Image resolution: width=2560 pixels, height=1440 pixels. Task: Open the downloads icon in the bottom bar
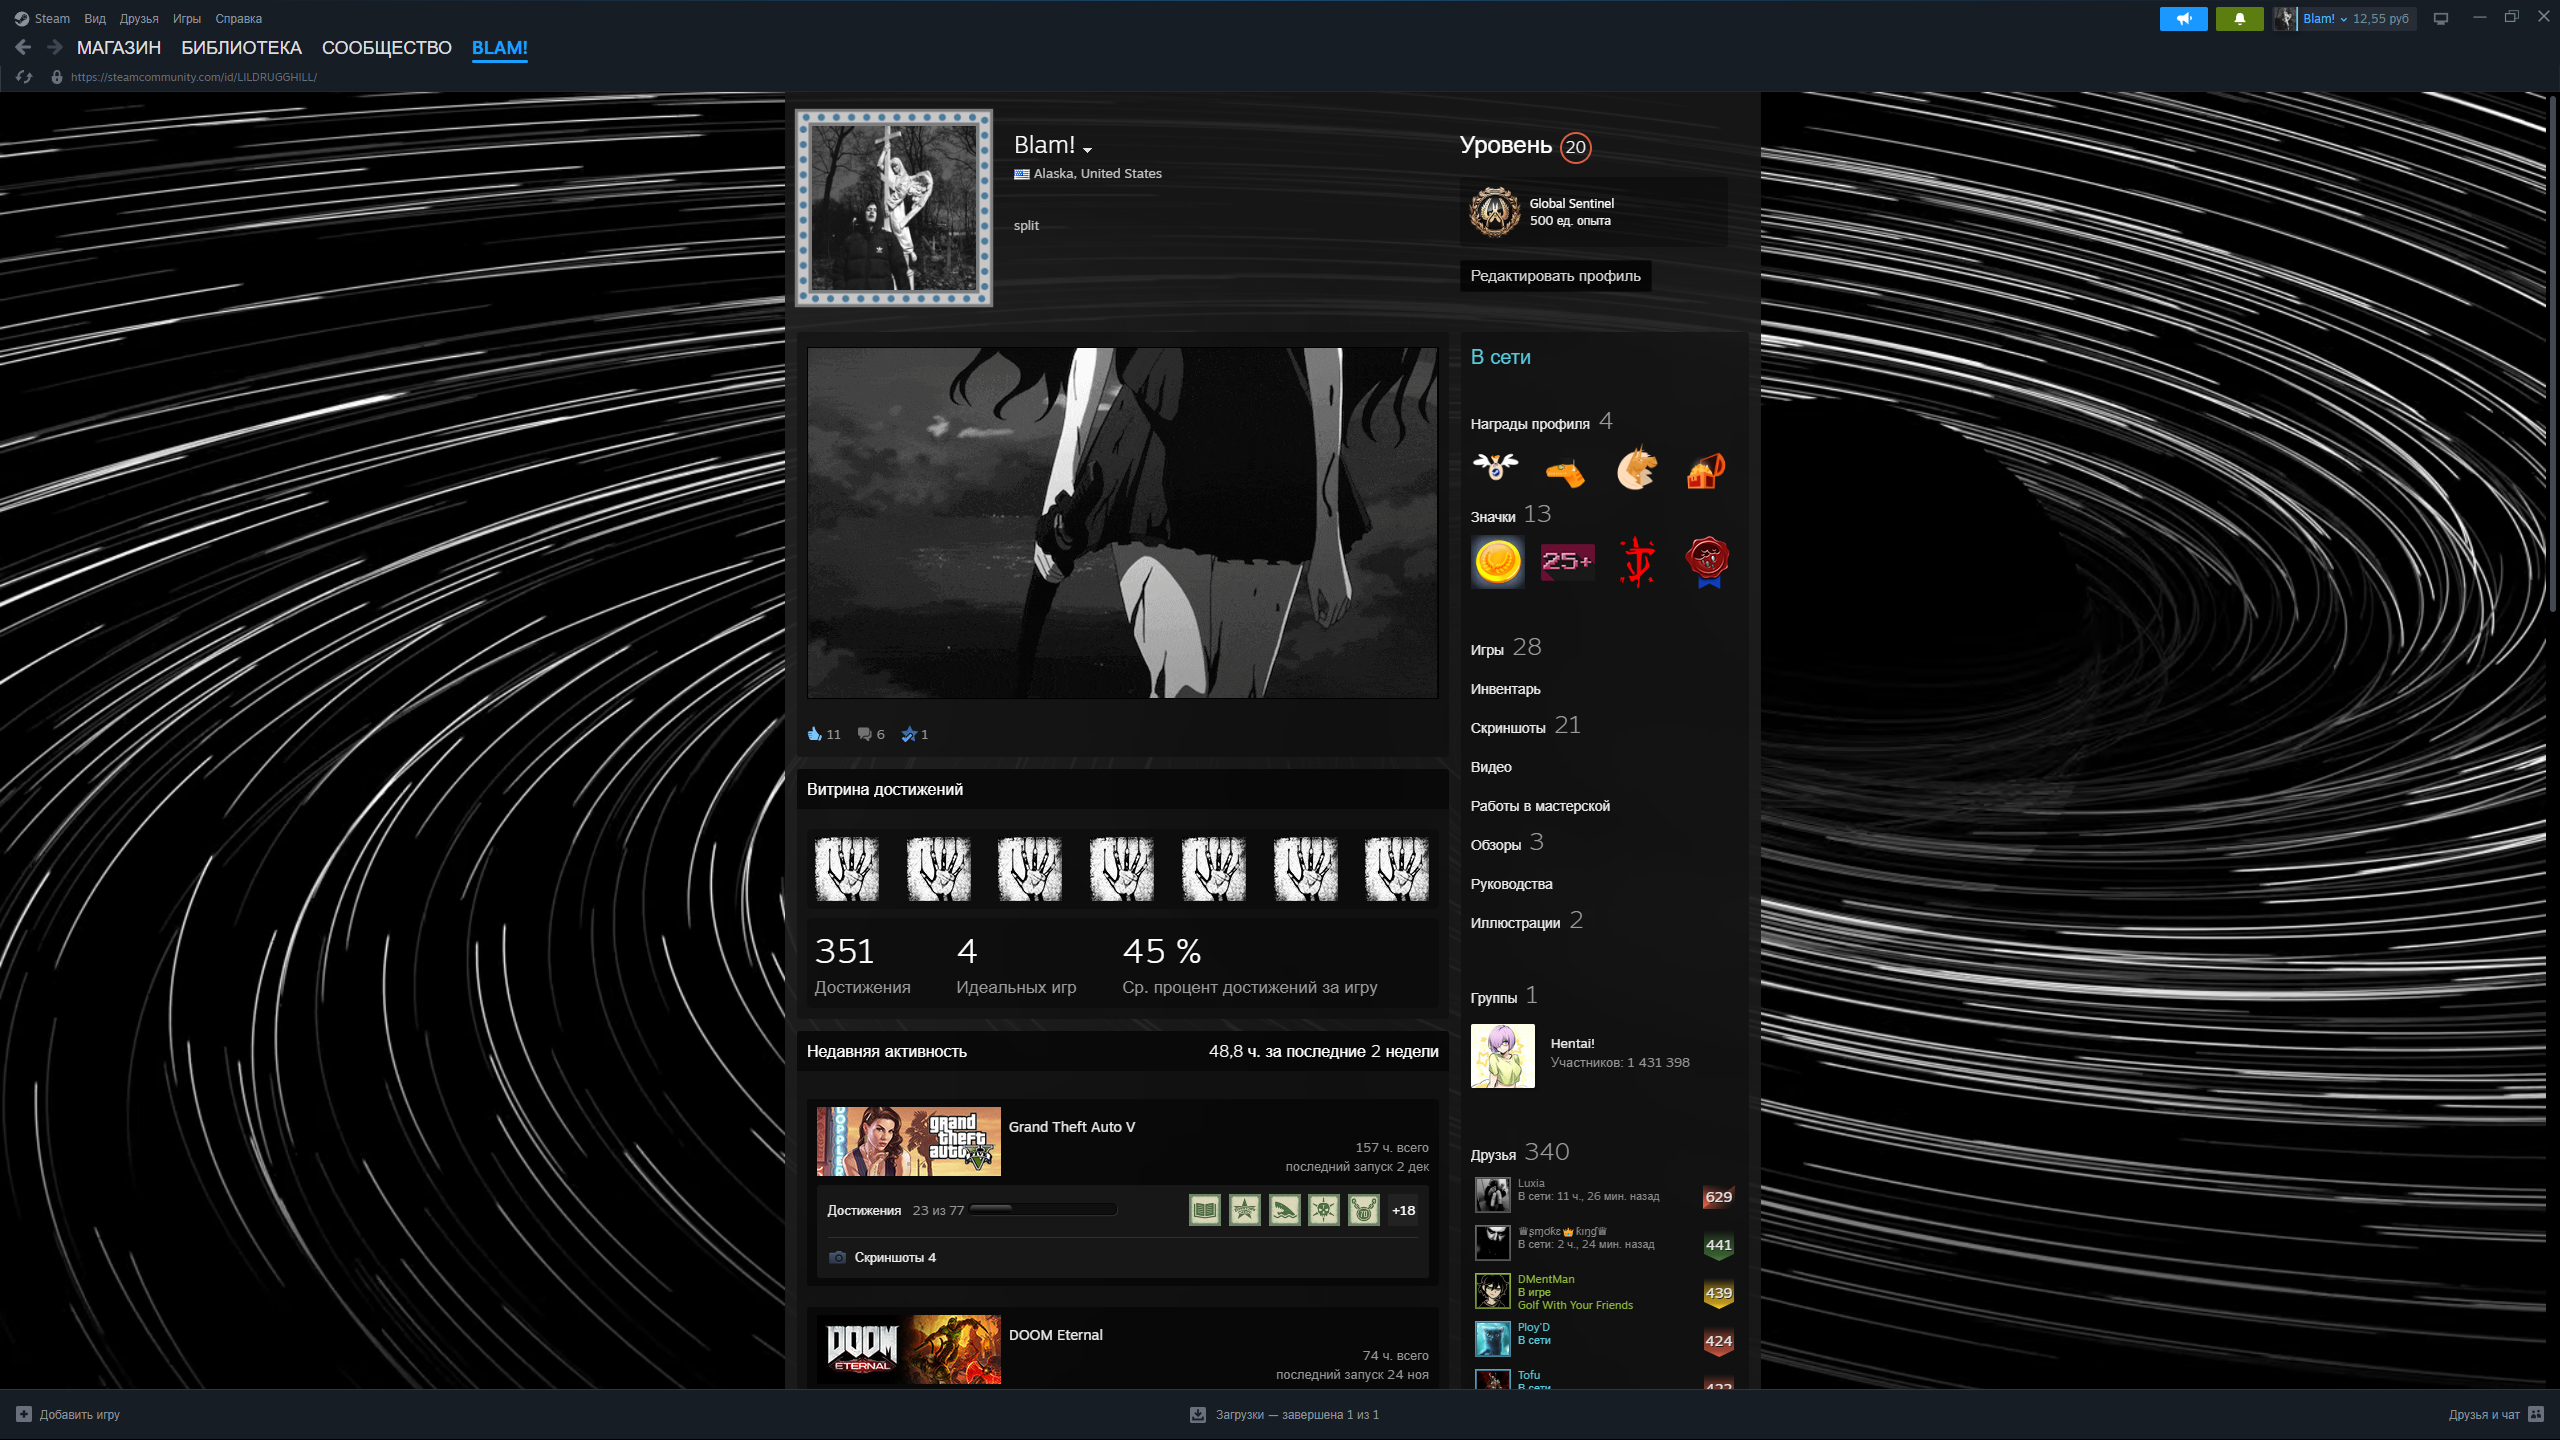(x=1198, y=1414)
